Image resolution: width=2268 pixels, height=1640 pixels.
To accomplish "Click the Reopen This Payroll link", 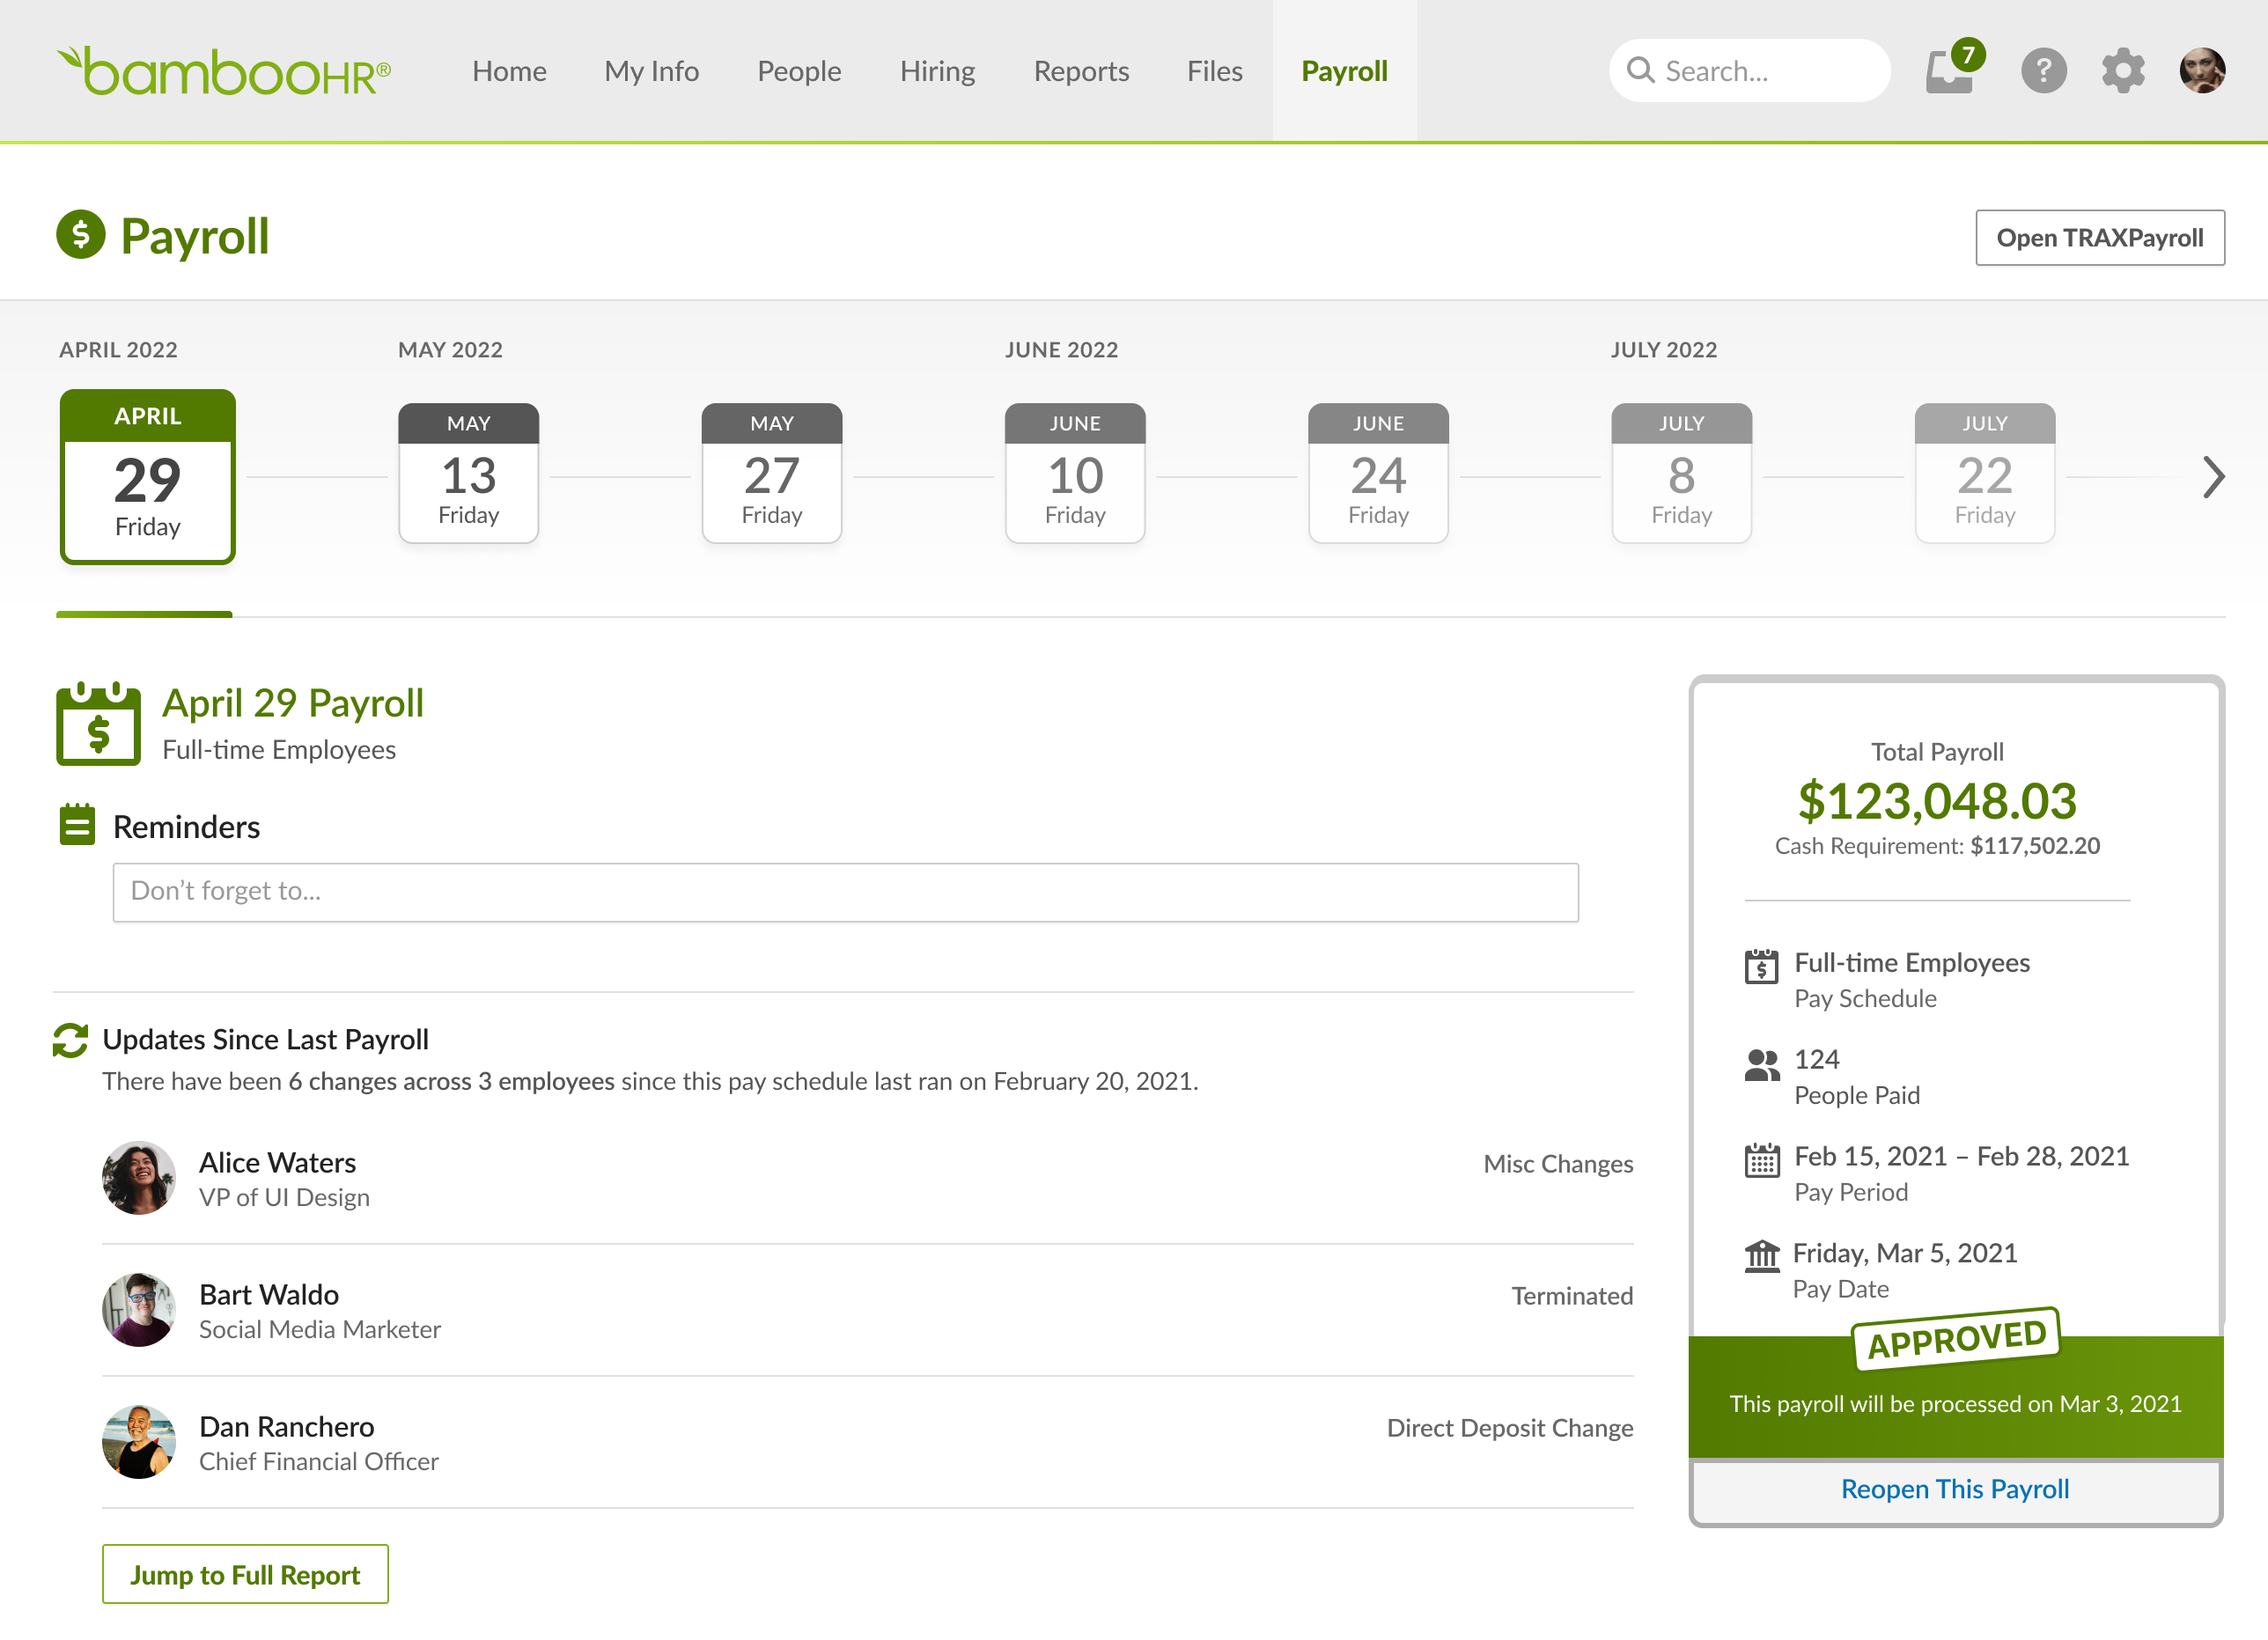I will 1954,1489.
